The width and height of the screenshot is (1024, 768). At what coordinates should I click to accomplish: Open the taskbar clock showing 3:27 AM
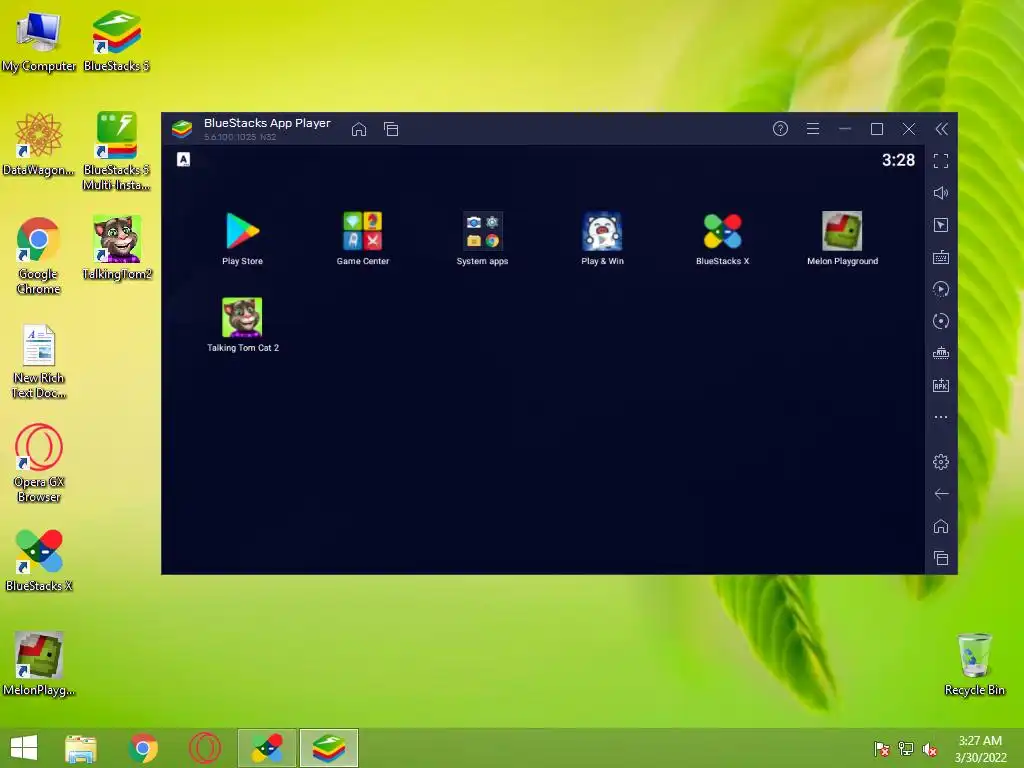980,749
